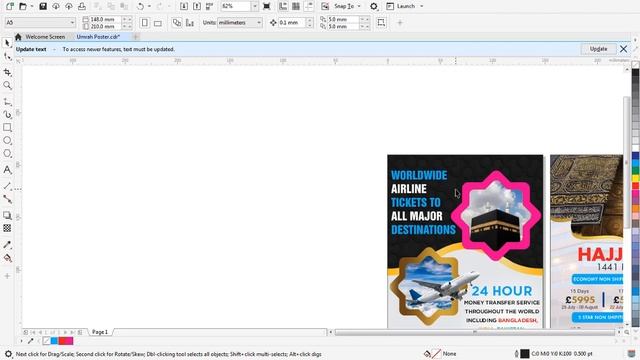640x360 pixels.
Task: Click the Full-screen preview icon
Action: 267,6
